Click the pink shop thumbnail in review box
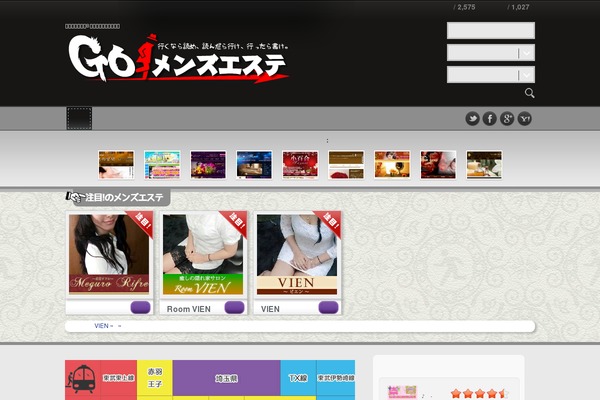The image size is (600, 400). (x=402, y=393)
